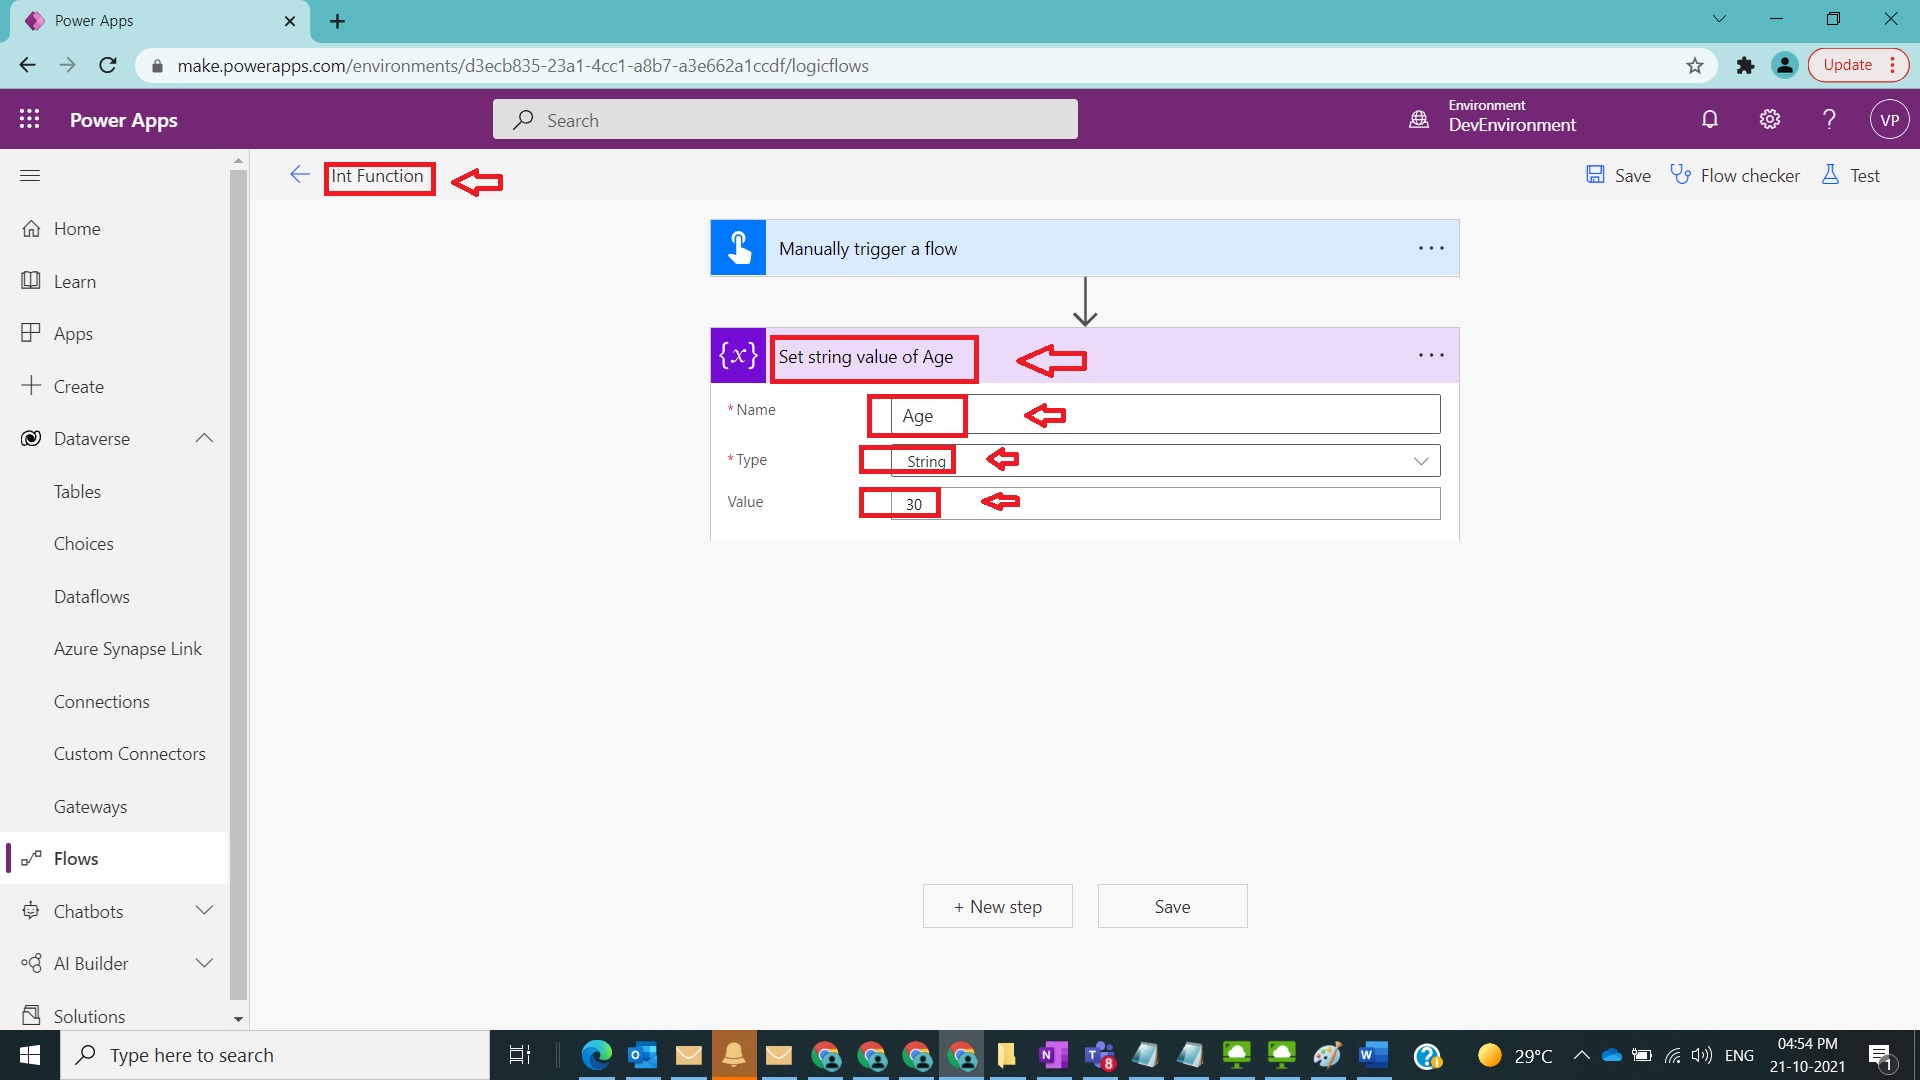Click the New step button
The image size is (1920, 1080).
click(997, 906)
